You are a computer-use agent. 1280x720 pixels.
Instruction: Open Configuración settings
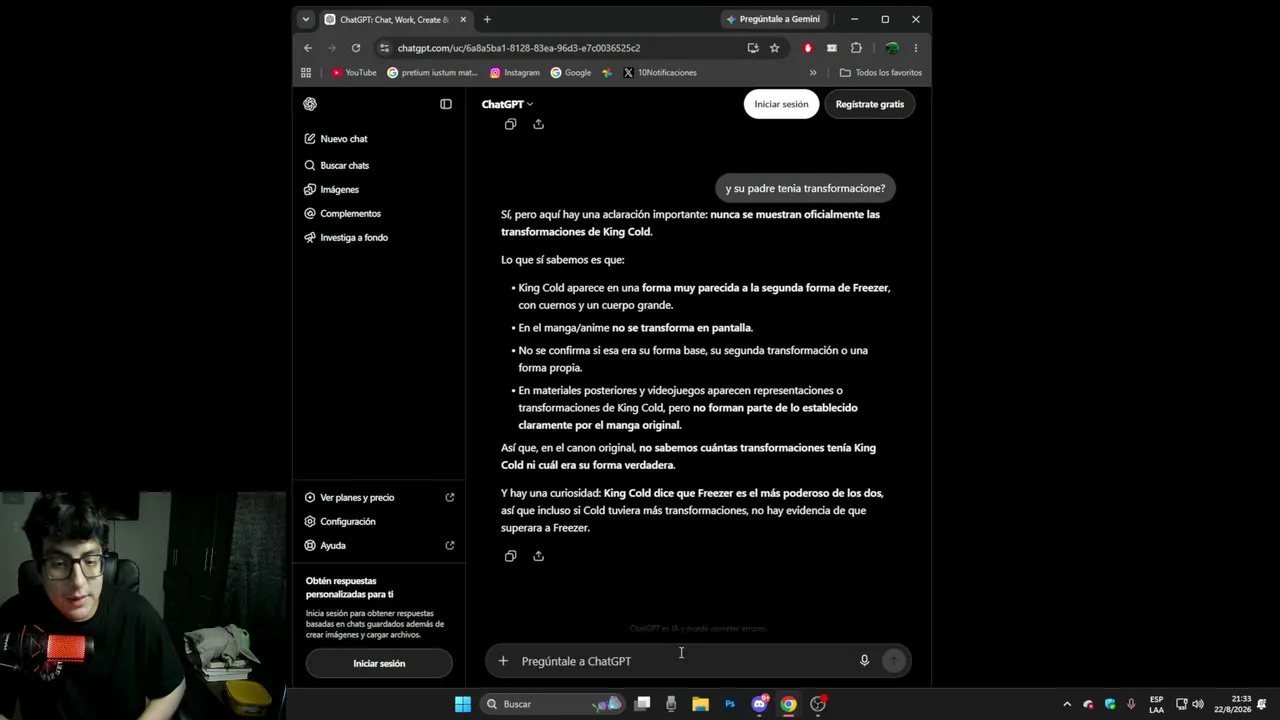(x=379, y=521)
